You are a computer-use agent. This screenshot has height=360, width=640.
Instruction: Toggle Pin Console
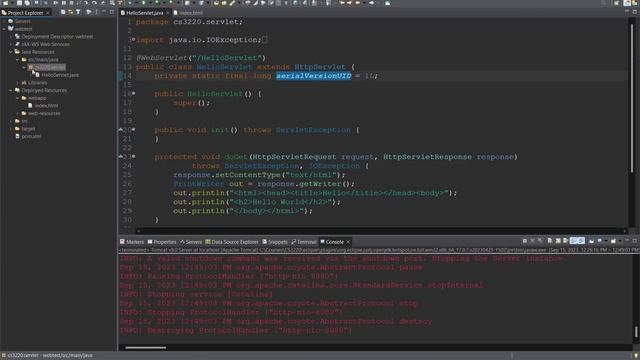591,241
